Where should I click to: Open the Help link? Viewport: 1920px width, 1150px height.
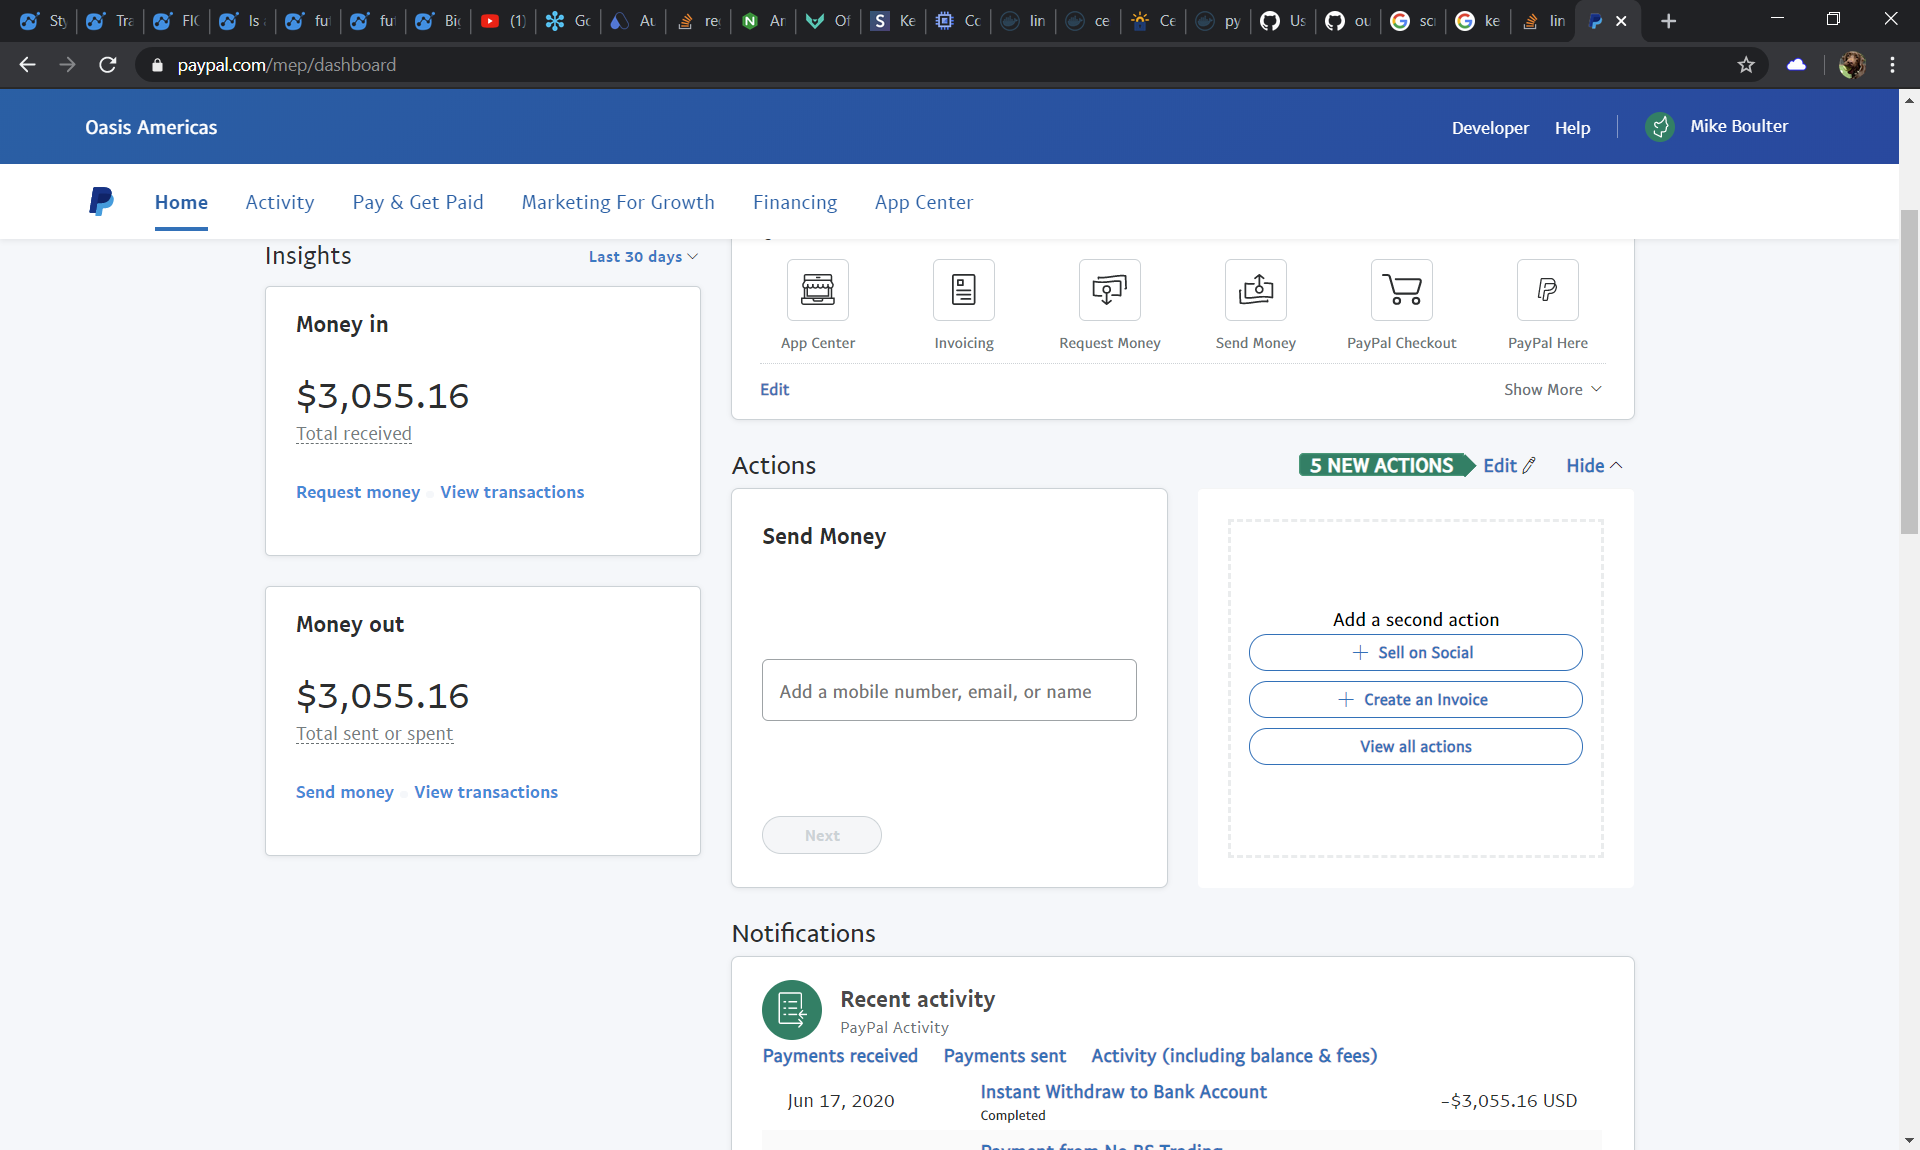click(1572, 128)
